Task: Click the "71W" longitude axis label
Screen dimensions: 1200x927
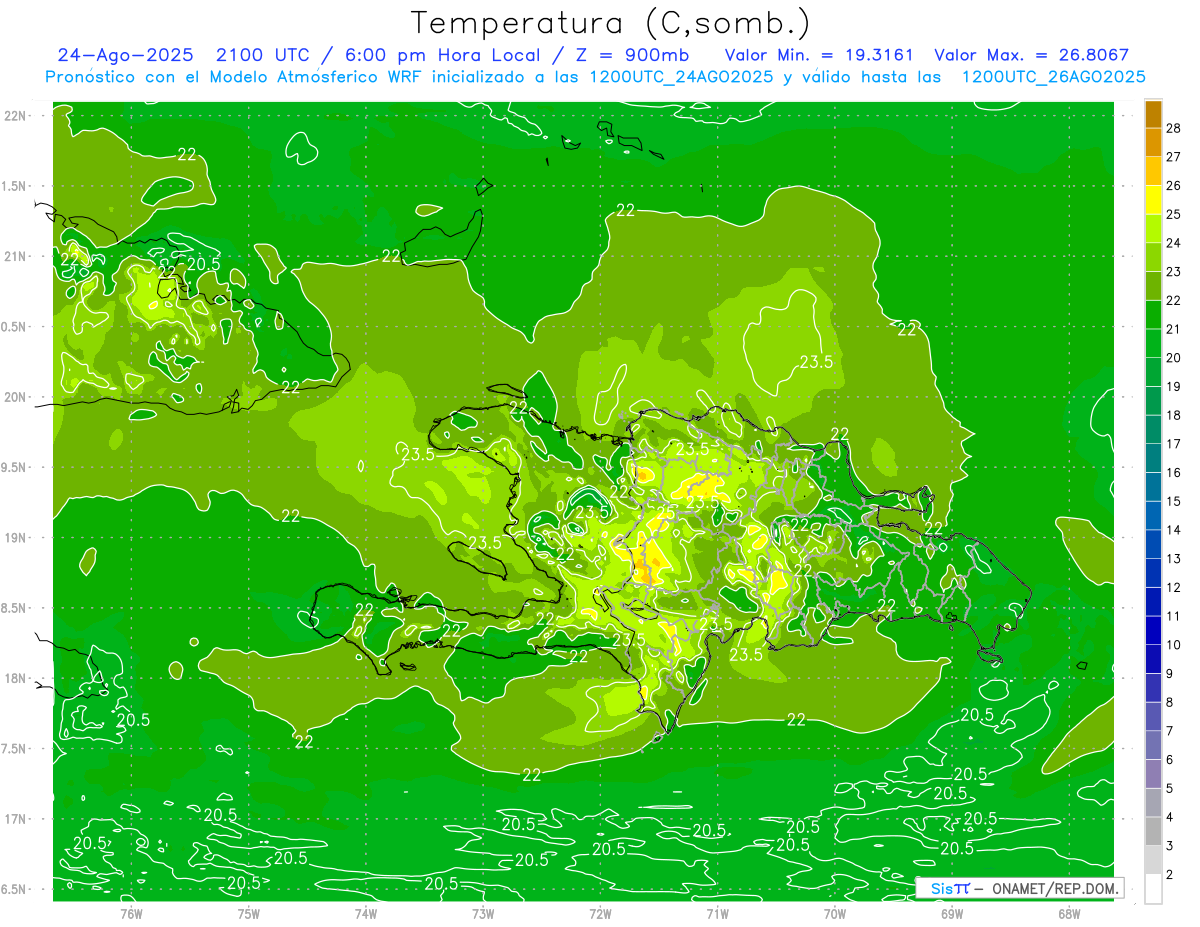Action: pyautogui.click(x=717, y=913)
